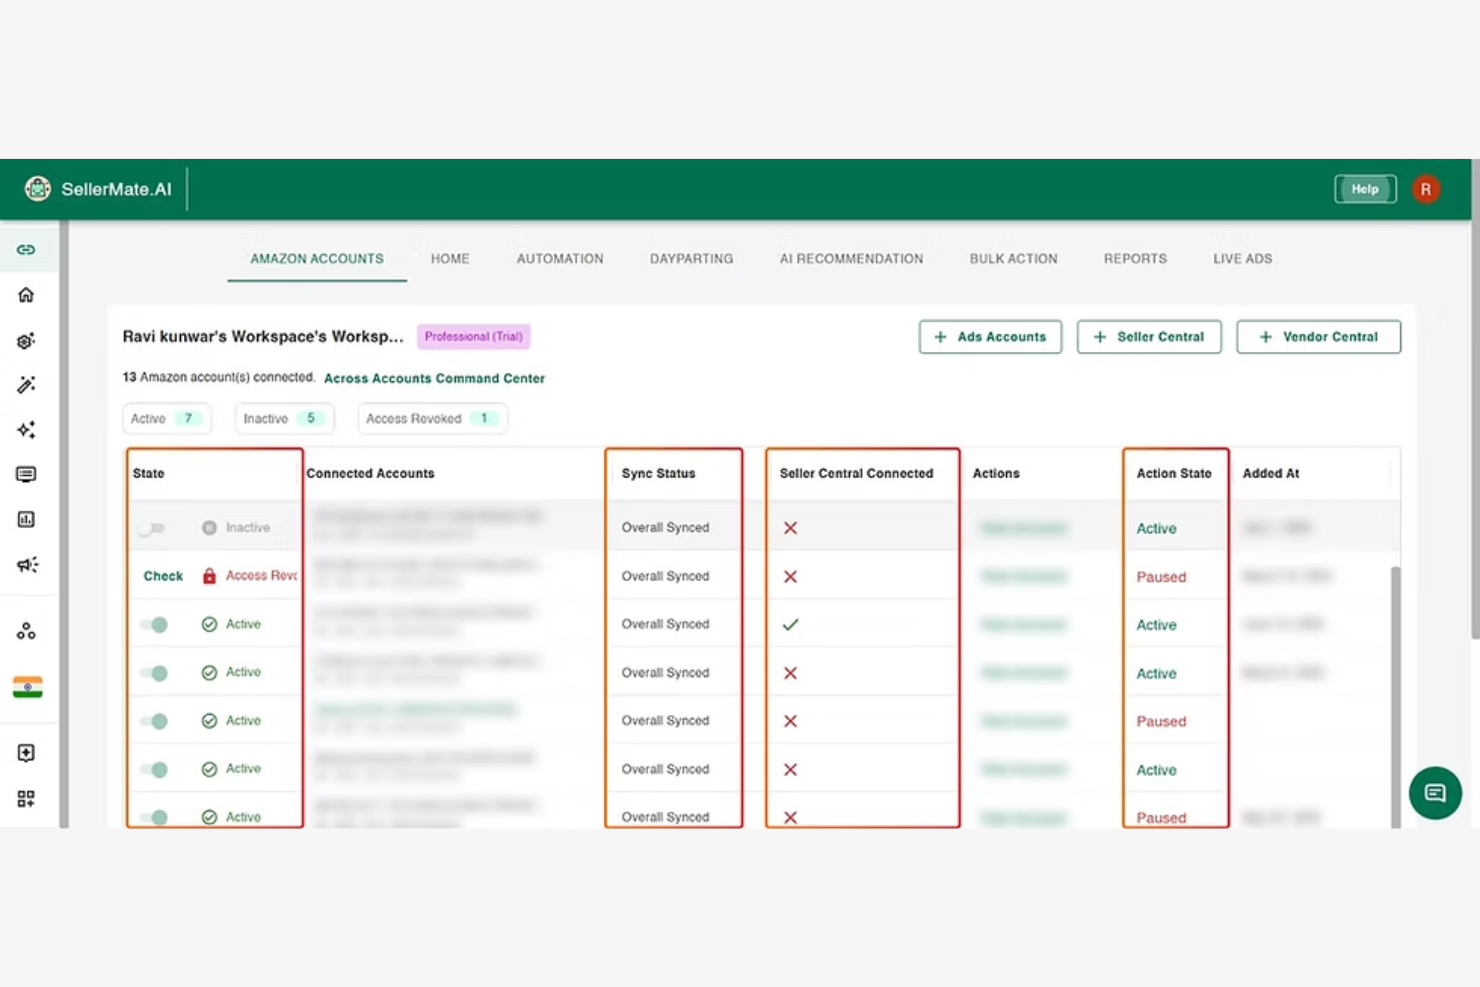The image size is (1480, 987).
Task: Open the Inactive 5 filter pill
Action: (x=283, y=418)
